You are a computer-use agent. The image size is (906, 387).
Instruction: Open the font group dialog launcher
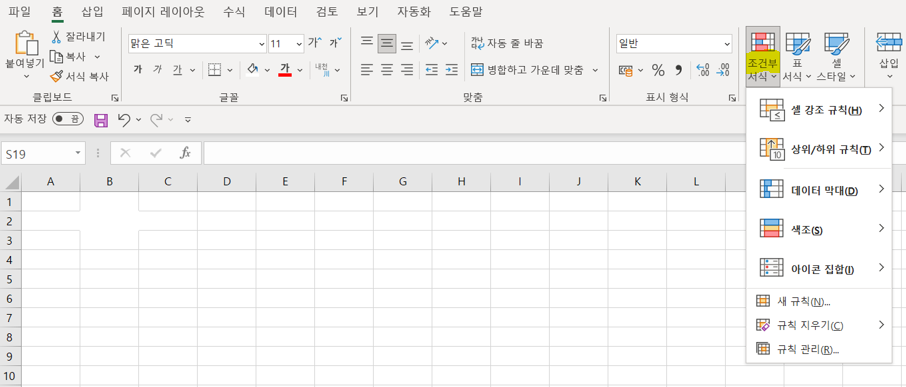click(344, 98)
